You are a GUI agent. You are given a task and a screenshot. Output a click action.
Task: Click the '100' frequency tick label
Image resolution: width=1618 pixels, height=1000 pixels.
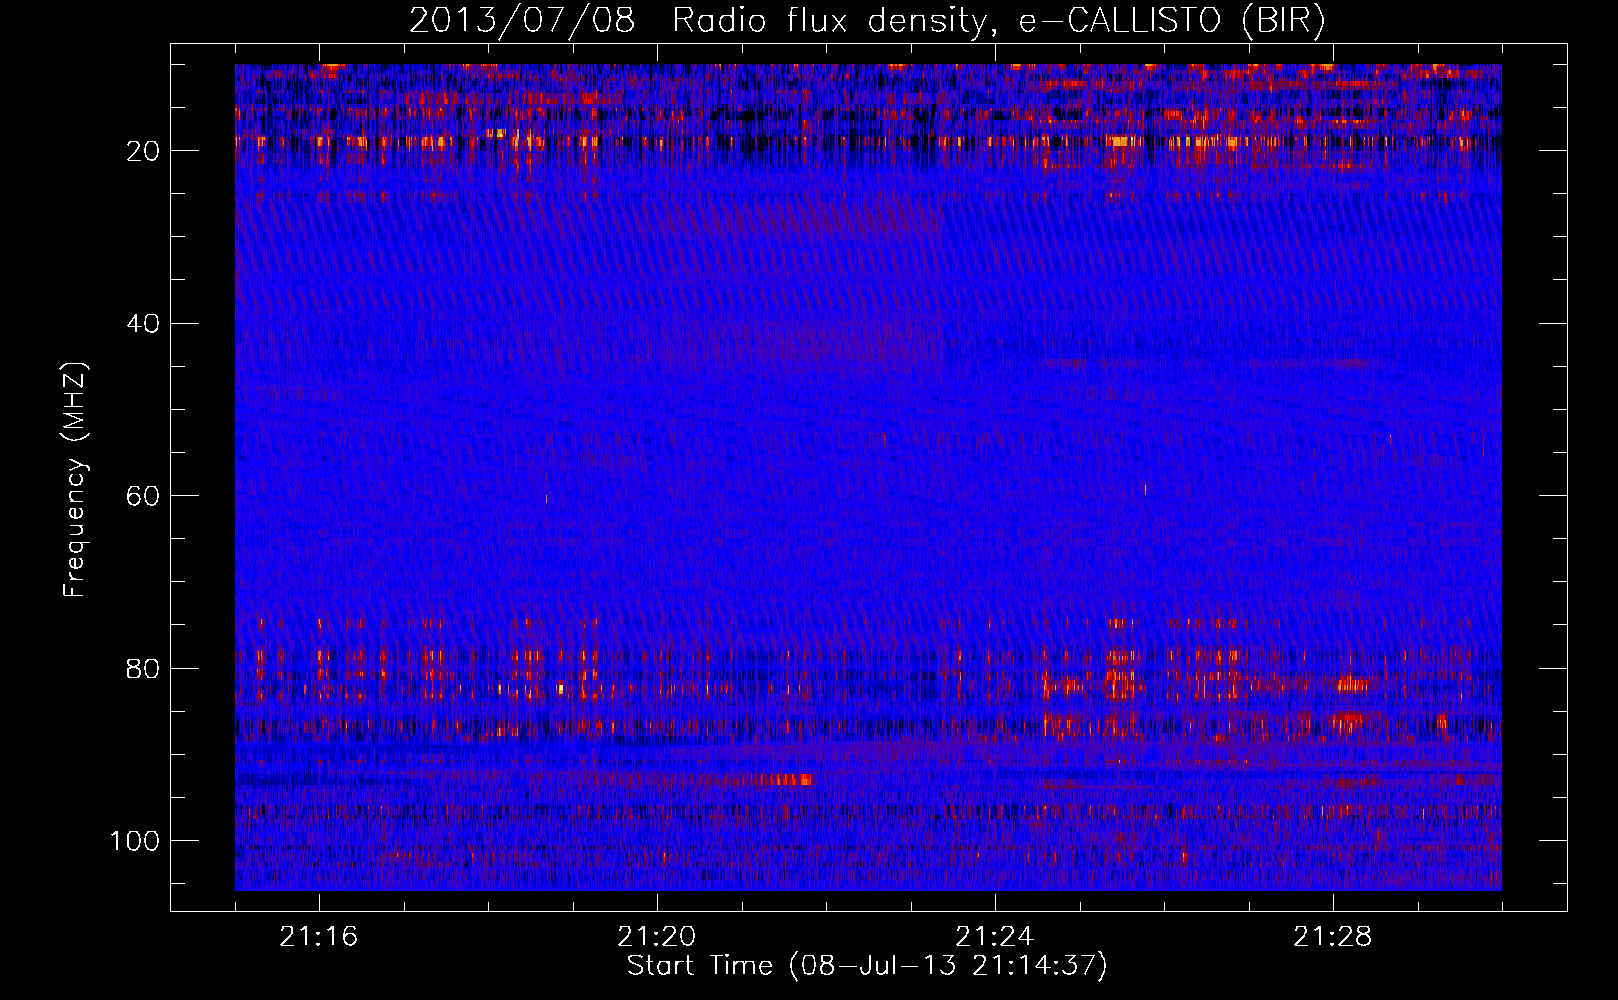135,841
